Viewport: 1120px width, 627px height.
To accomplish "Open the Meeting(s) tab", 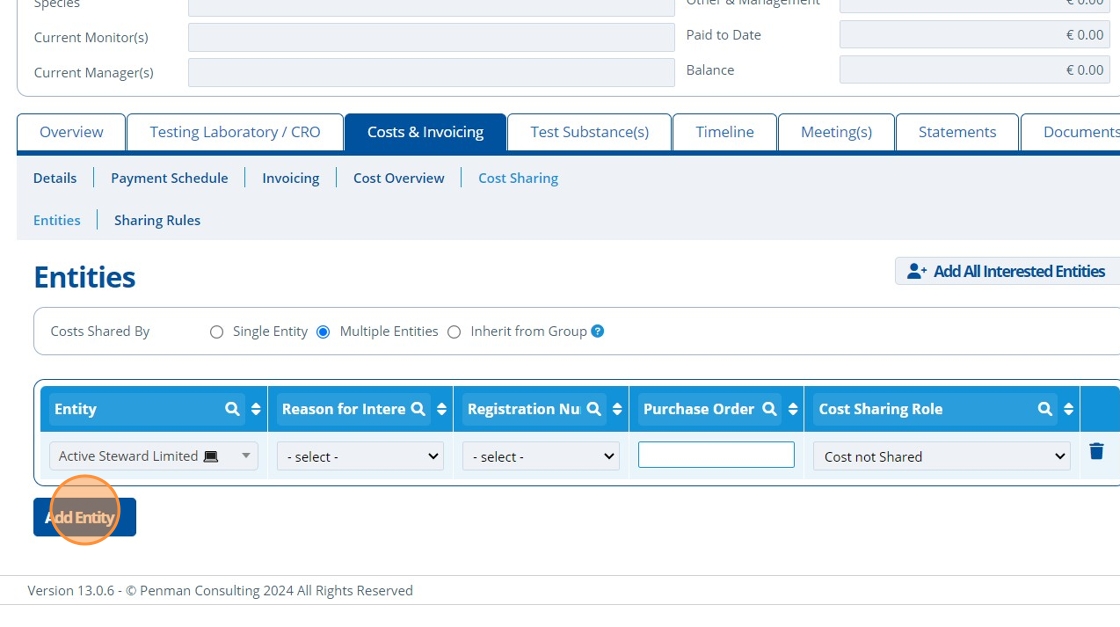I will [x=836, y=132].
